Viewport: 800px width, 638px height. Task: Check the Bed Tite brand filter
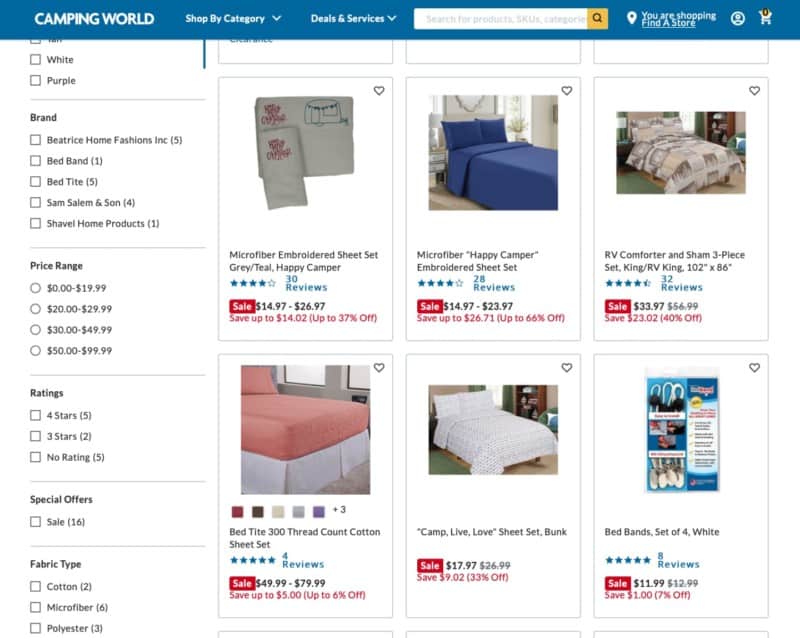[x=35, y=182]
